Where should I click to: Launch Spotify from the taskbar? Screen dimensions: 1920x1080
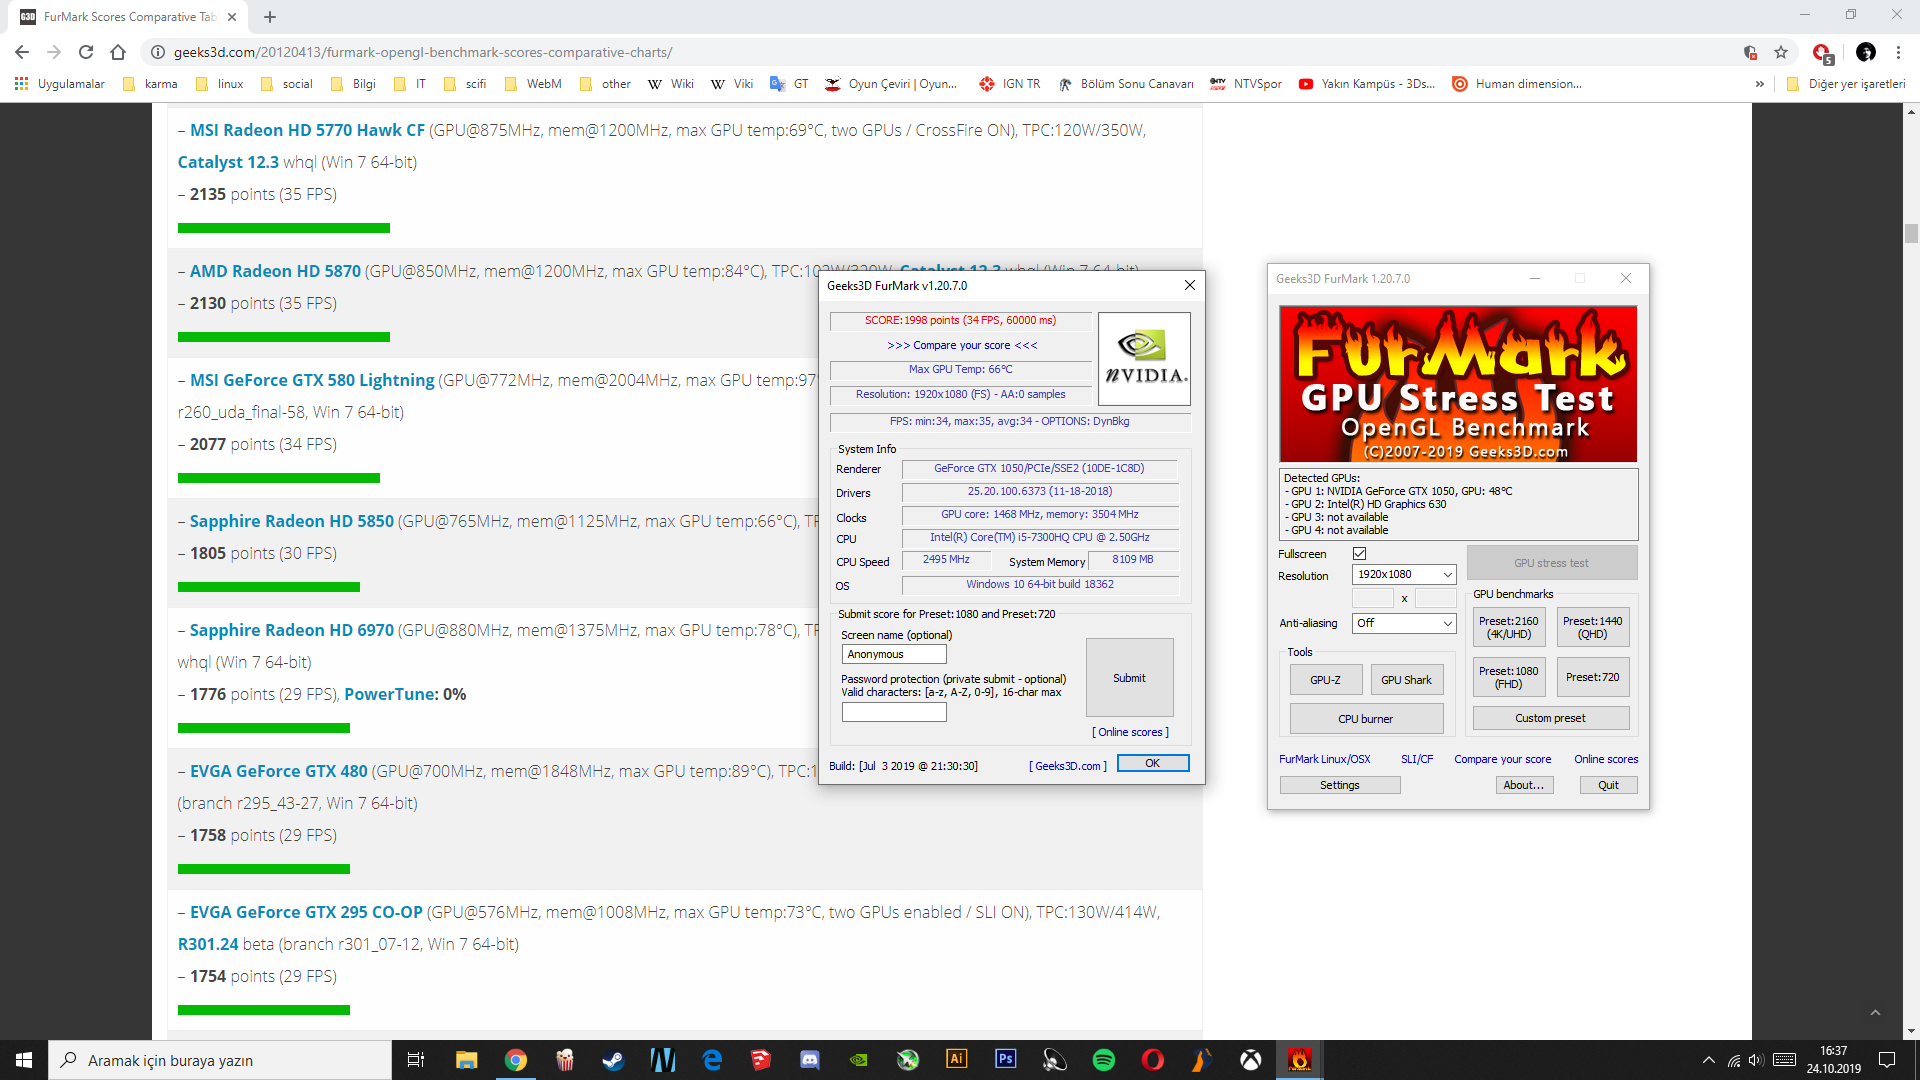tap(1104, 1060)
